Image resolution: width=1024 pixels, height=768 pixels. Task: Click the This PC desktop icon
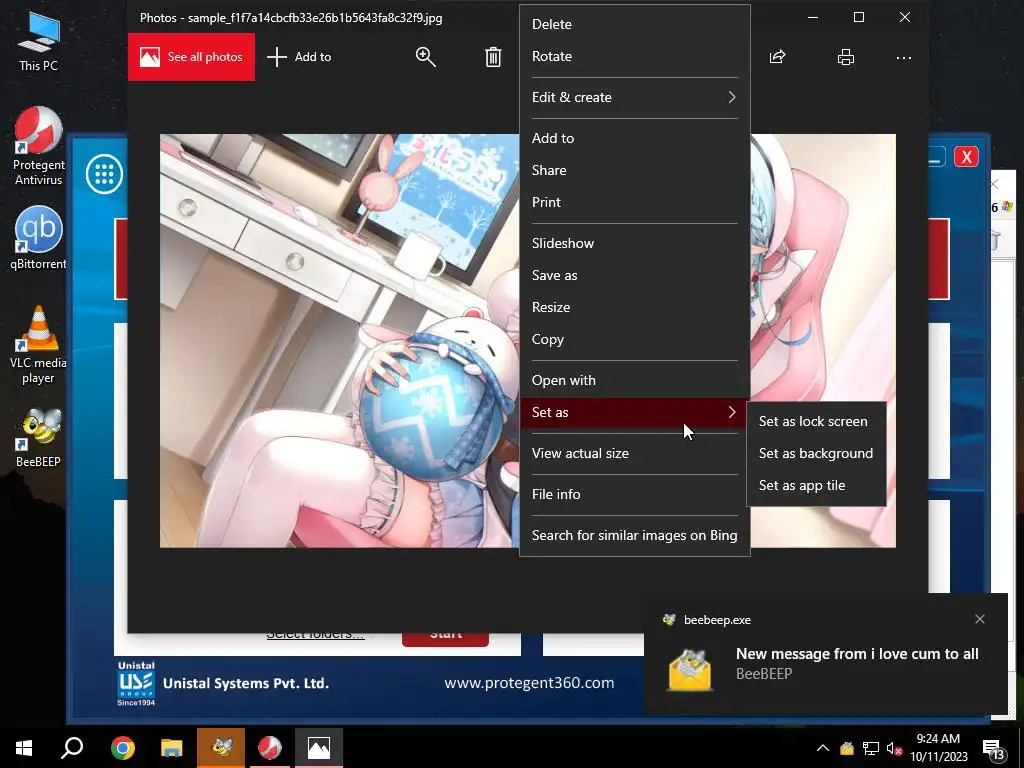[x=39, y=42]
